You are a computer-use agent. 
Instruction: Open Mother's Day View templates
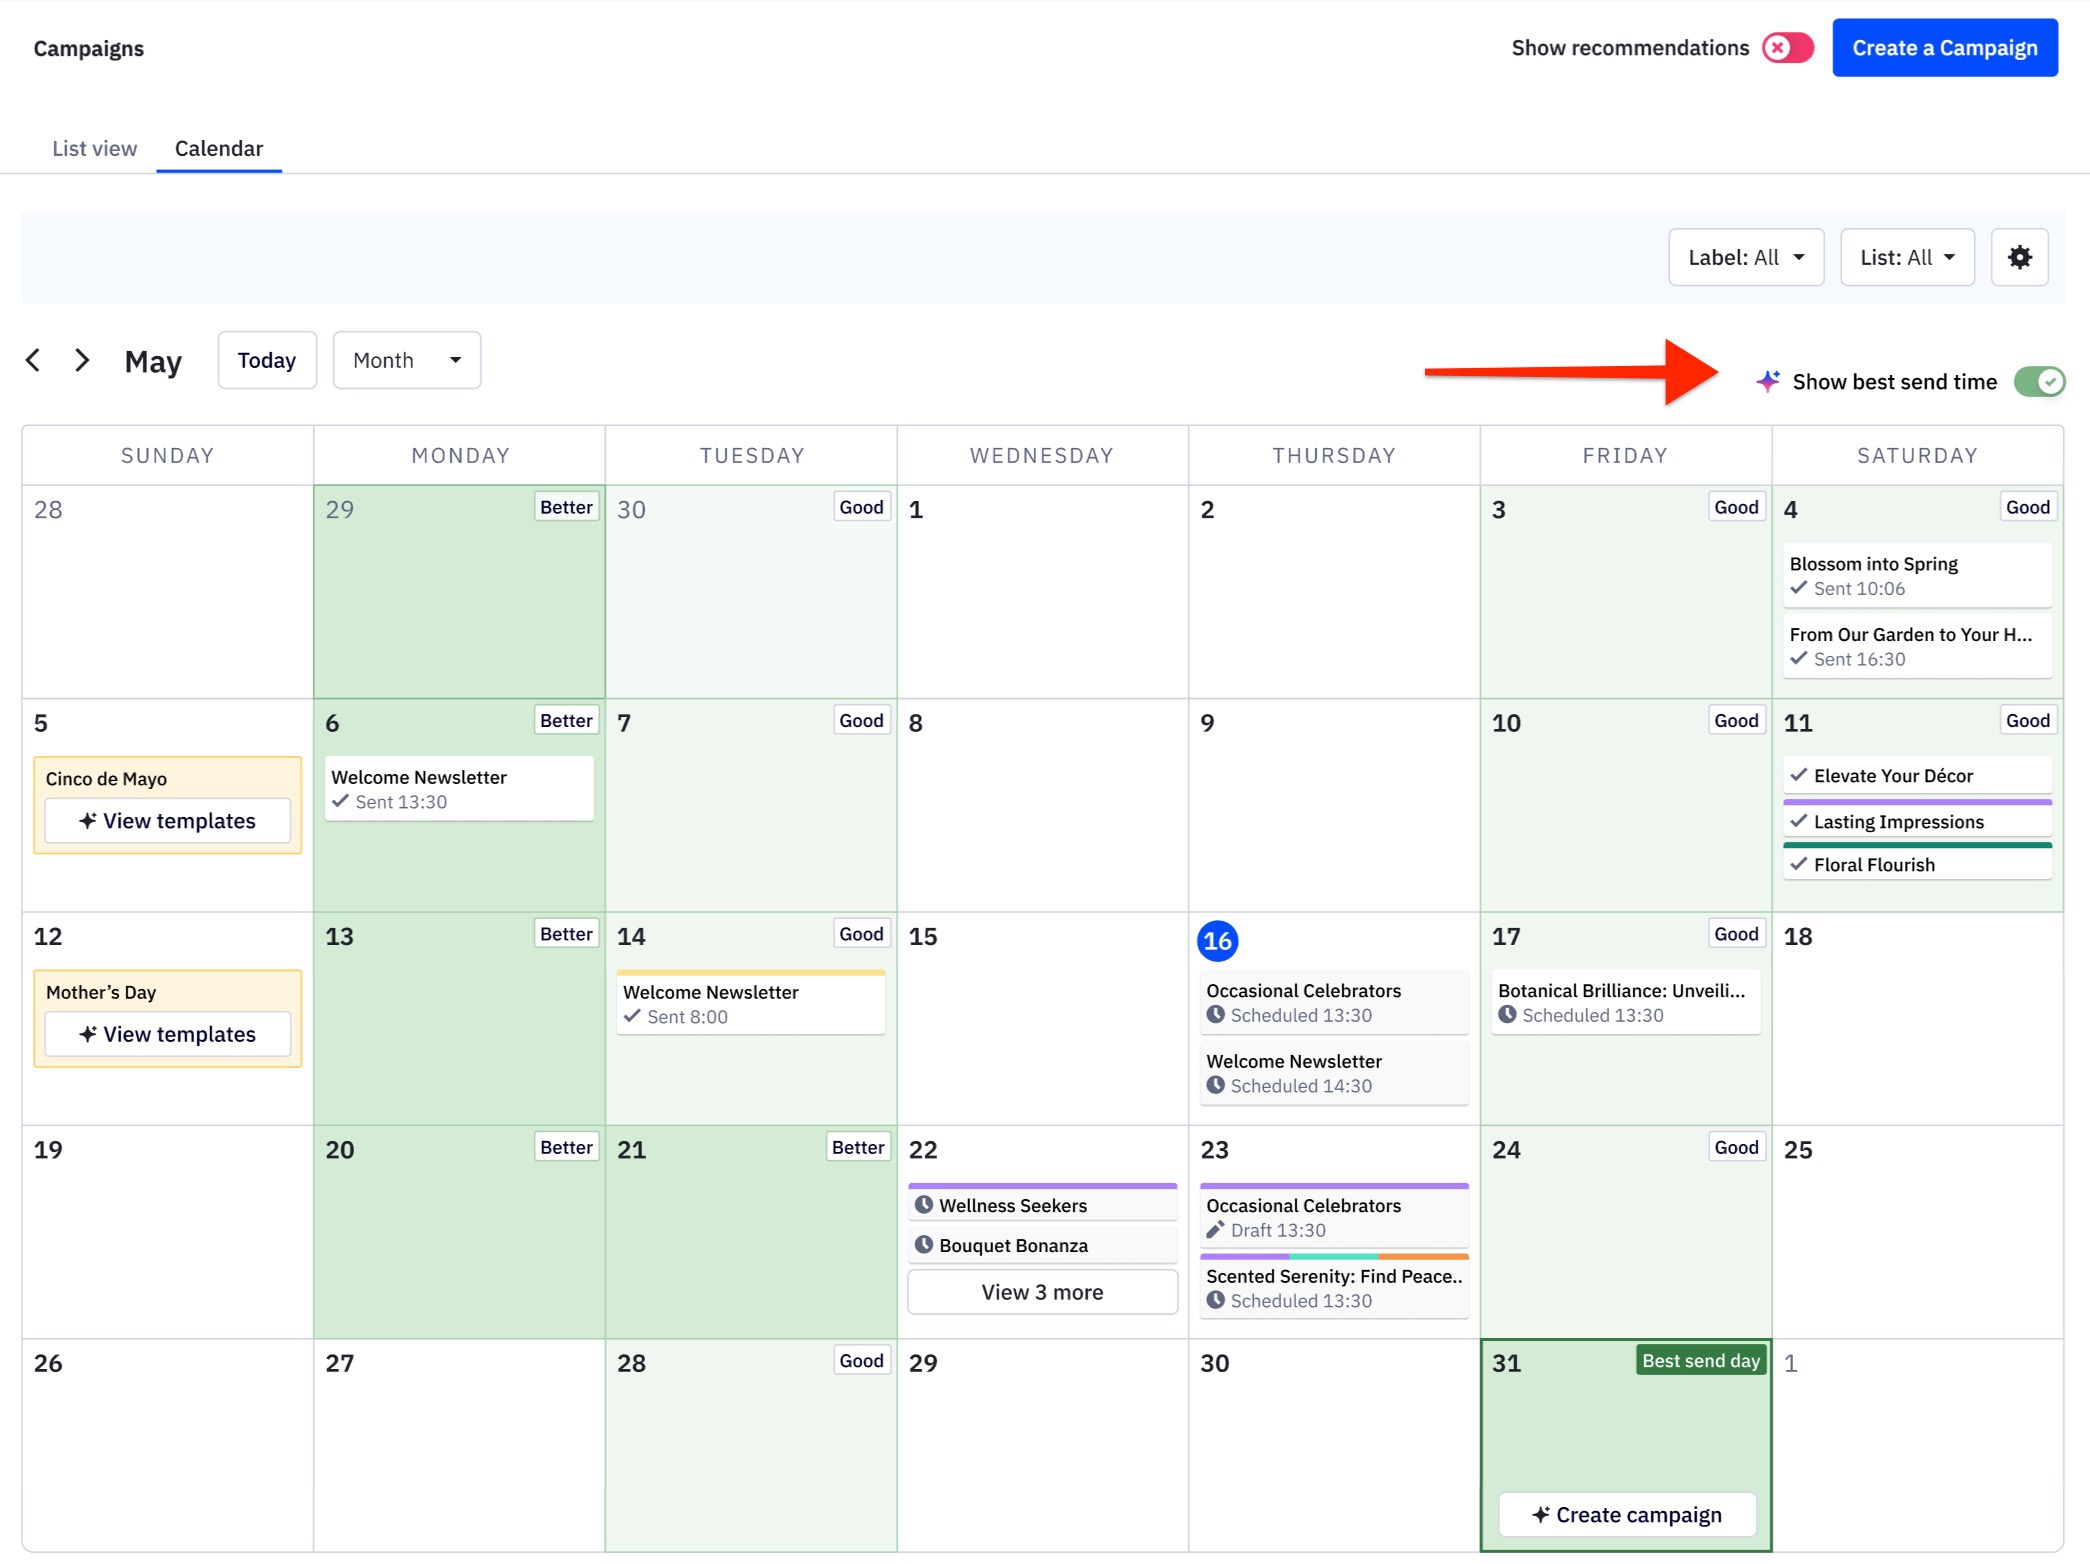(167, 1034)
